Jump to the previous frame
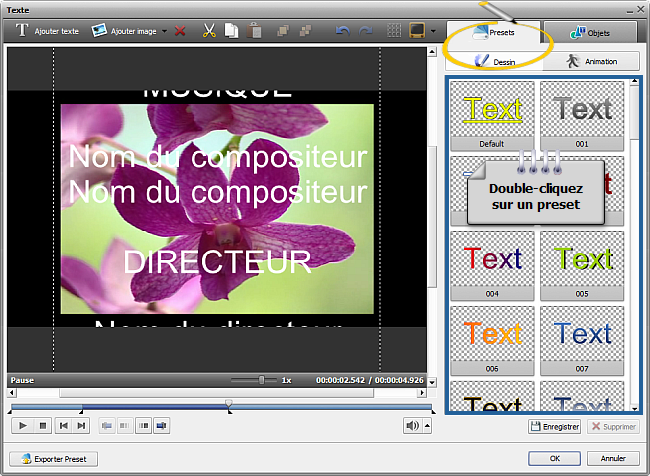650x476 pixels. (x=63, y=426)
